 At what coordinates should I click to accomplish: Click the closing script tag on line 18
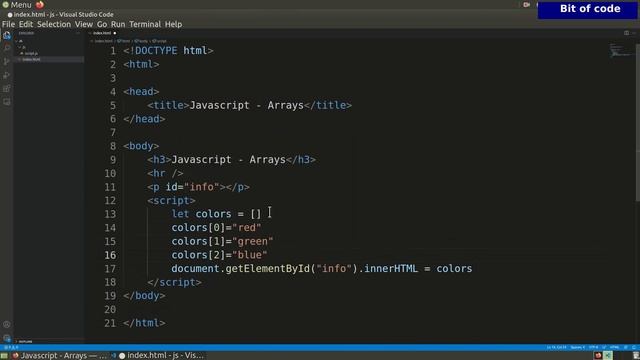click(x=174, y=282)
